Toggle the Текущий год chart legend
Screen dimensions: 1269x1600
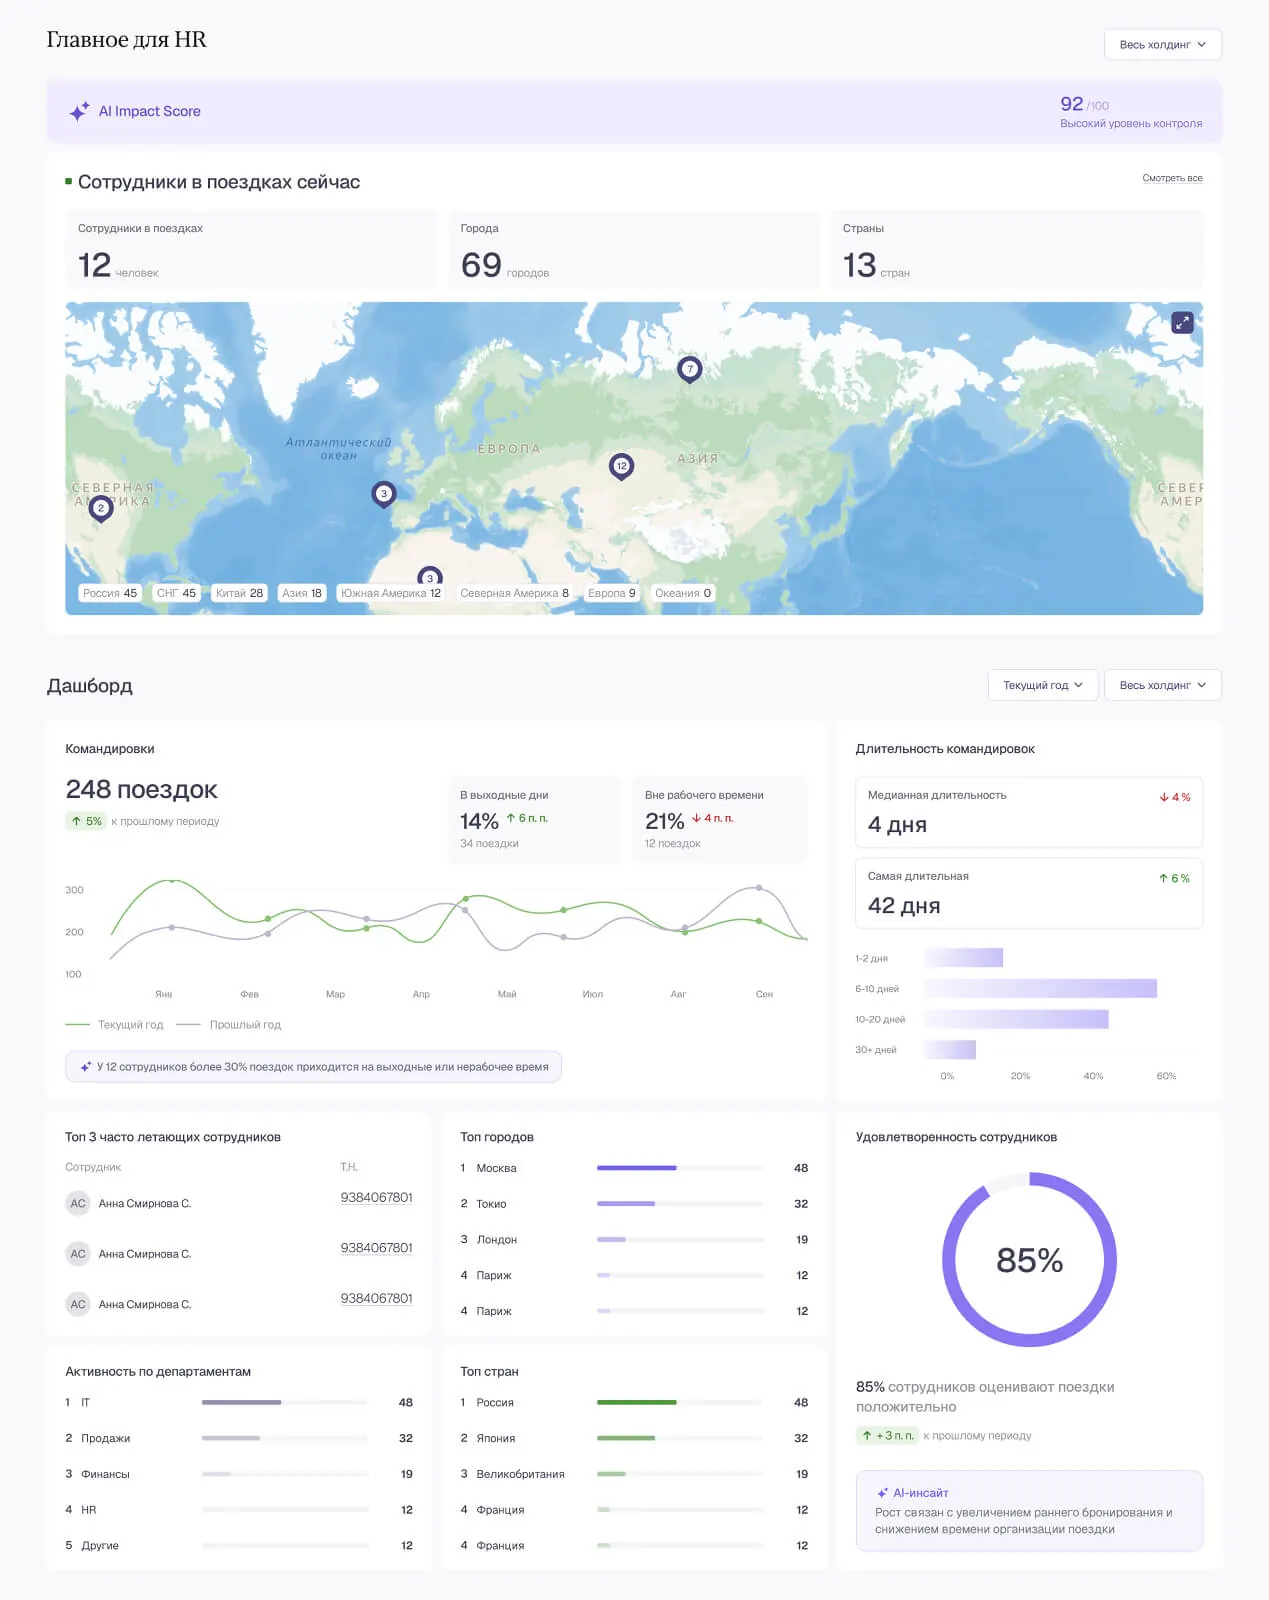pos(114,1025)
